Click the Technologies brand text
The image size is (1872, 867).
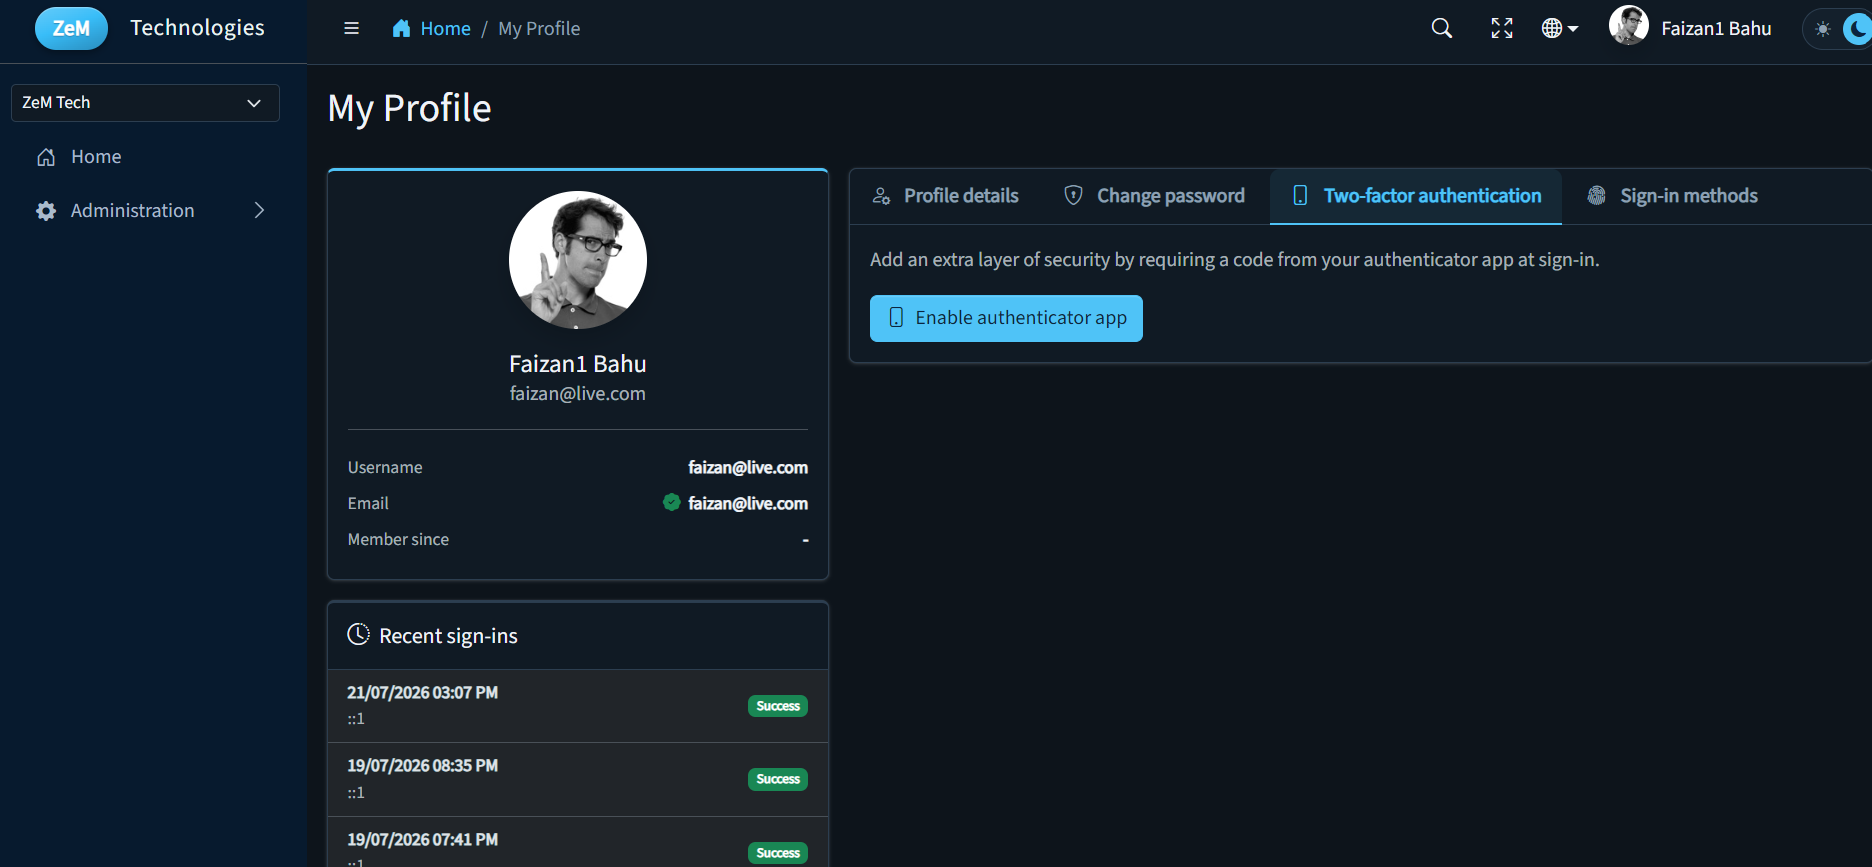click(197, 28)
